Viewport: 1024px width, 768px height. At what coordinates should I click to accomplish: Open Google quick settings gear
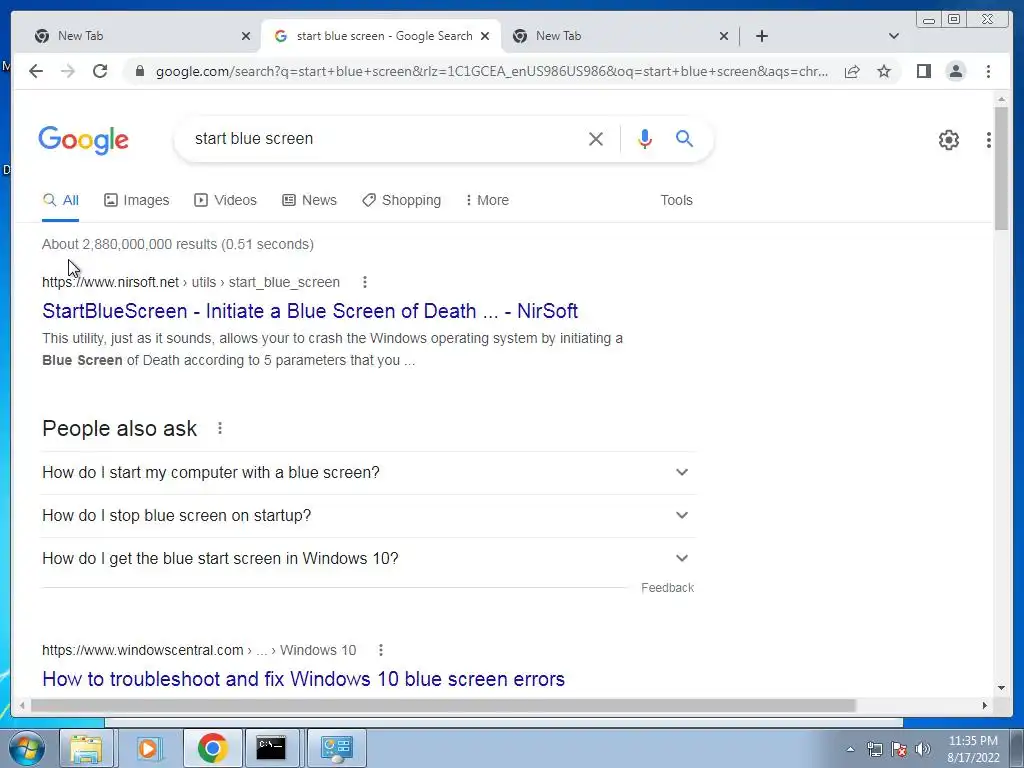[x=948, y=140]
